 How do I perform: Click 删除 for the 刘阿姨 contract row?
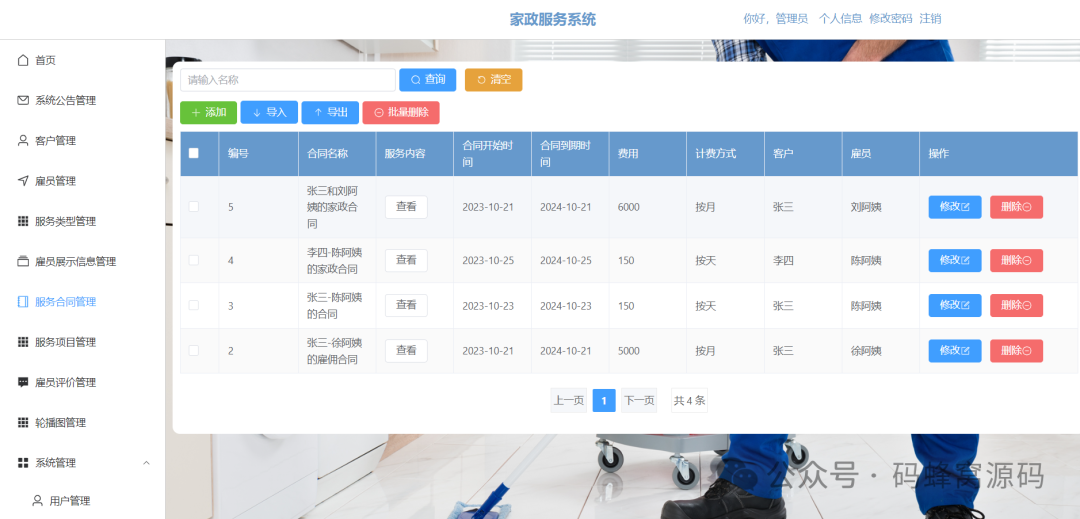click(x=1017, y=206)
